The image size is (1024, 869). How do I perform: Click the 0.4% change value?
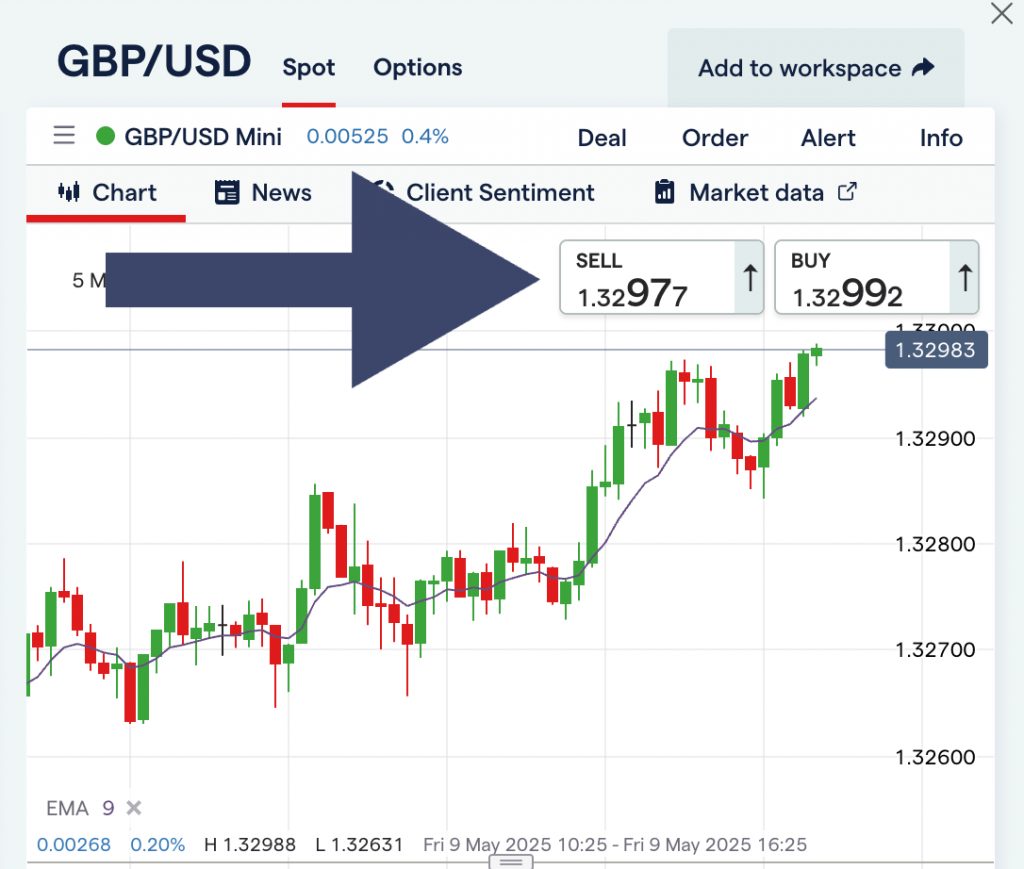(424, 136)
